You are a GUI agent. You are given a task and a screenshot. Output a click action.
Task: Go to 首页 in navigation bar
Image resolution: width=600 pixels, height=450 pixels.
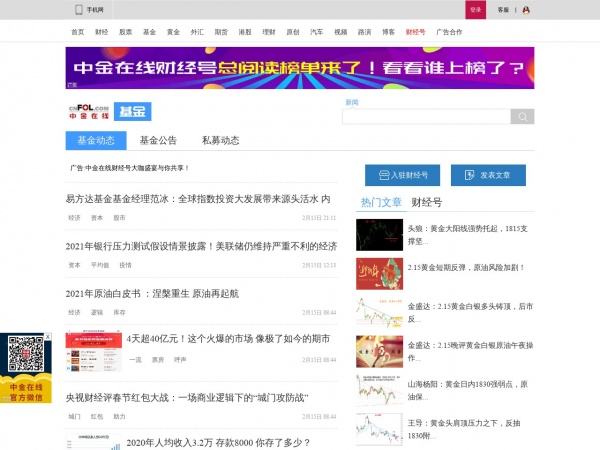coord(78,32)
